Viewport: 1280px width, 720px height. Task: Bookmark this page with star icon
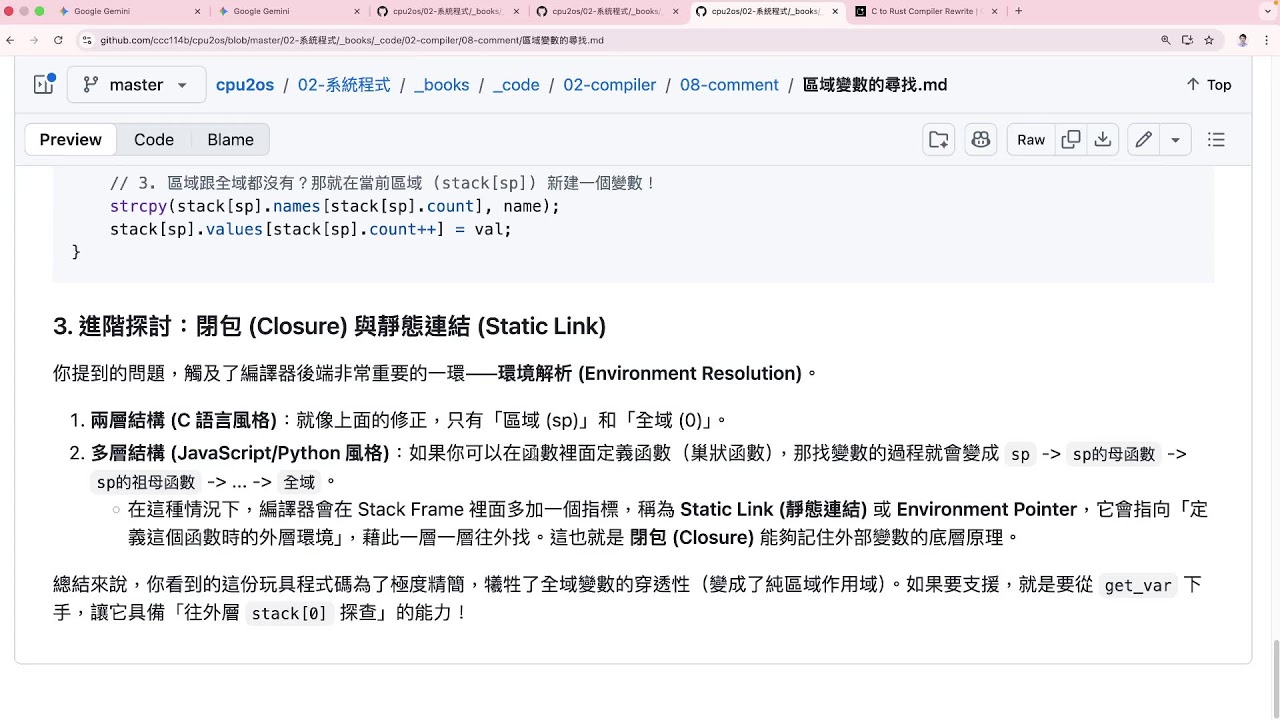coord(1209,40)
